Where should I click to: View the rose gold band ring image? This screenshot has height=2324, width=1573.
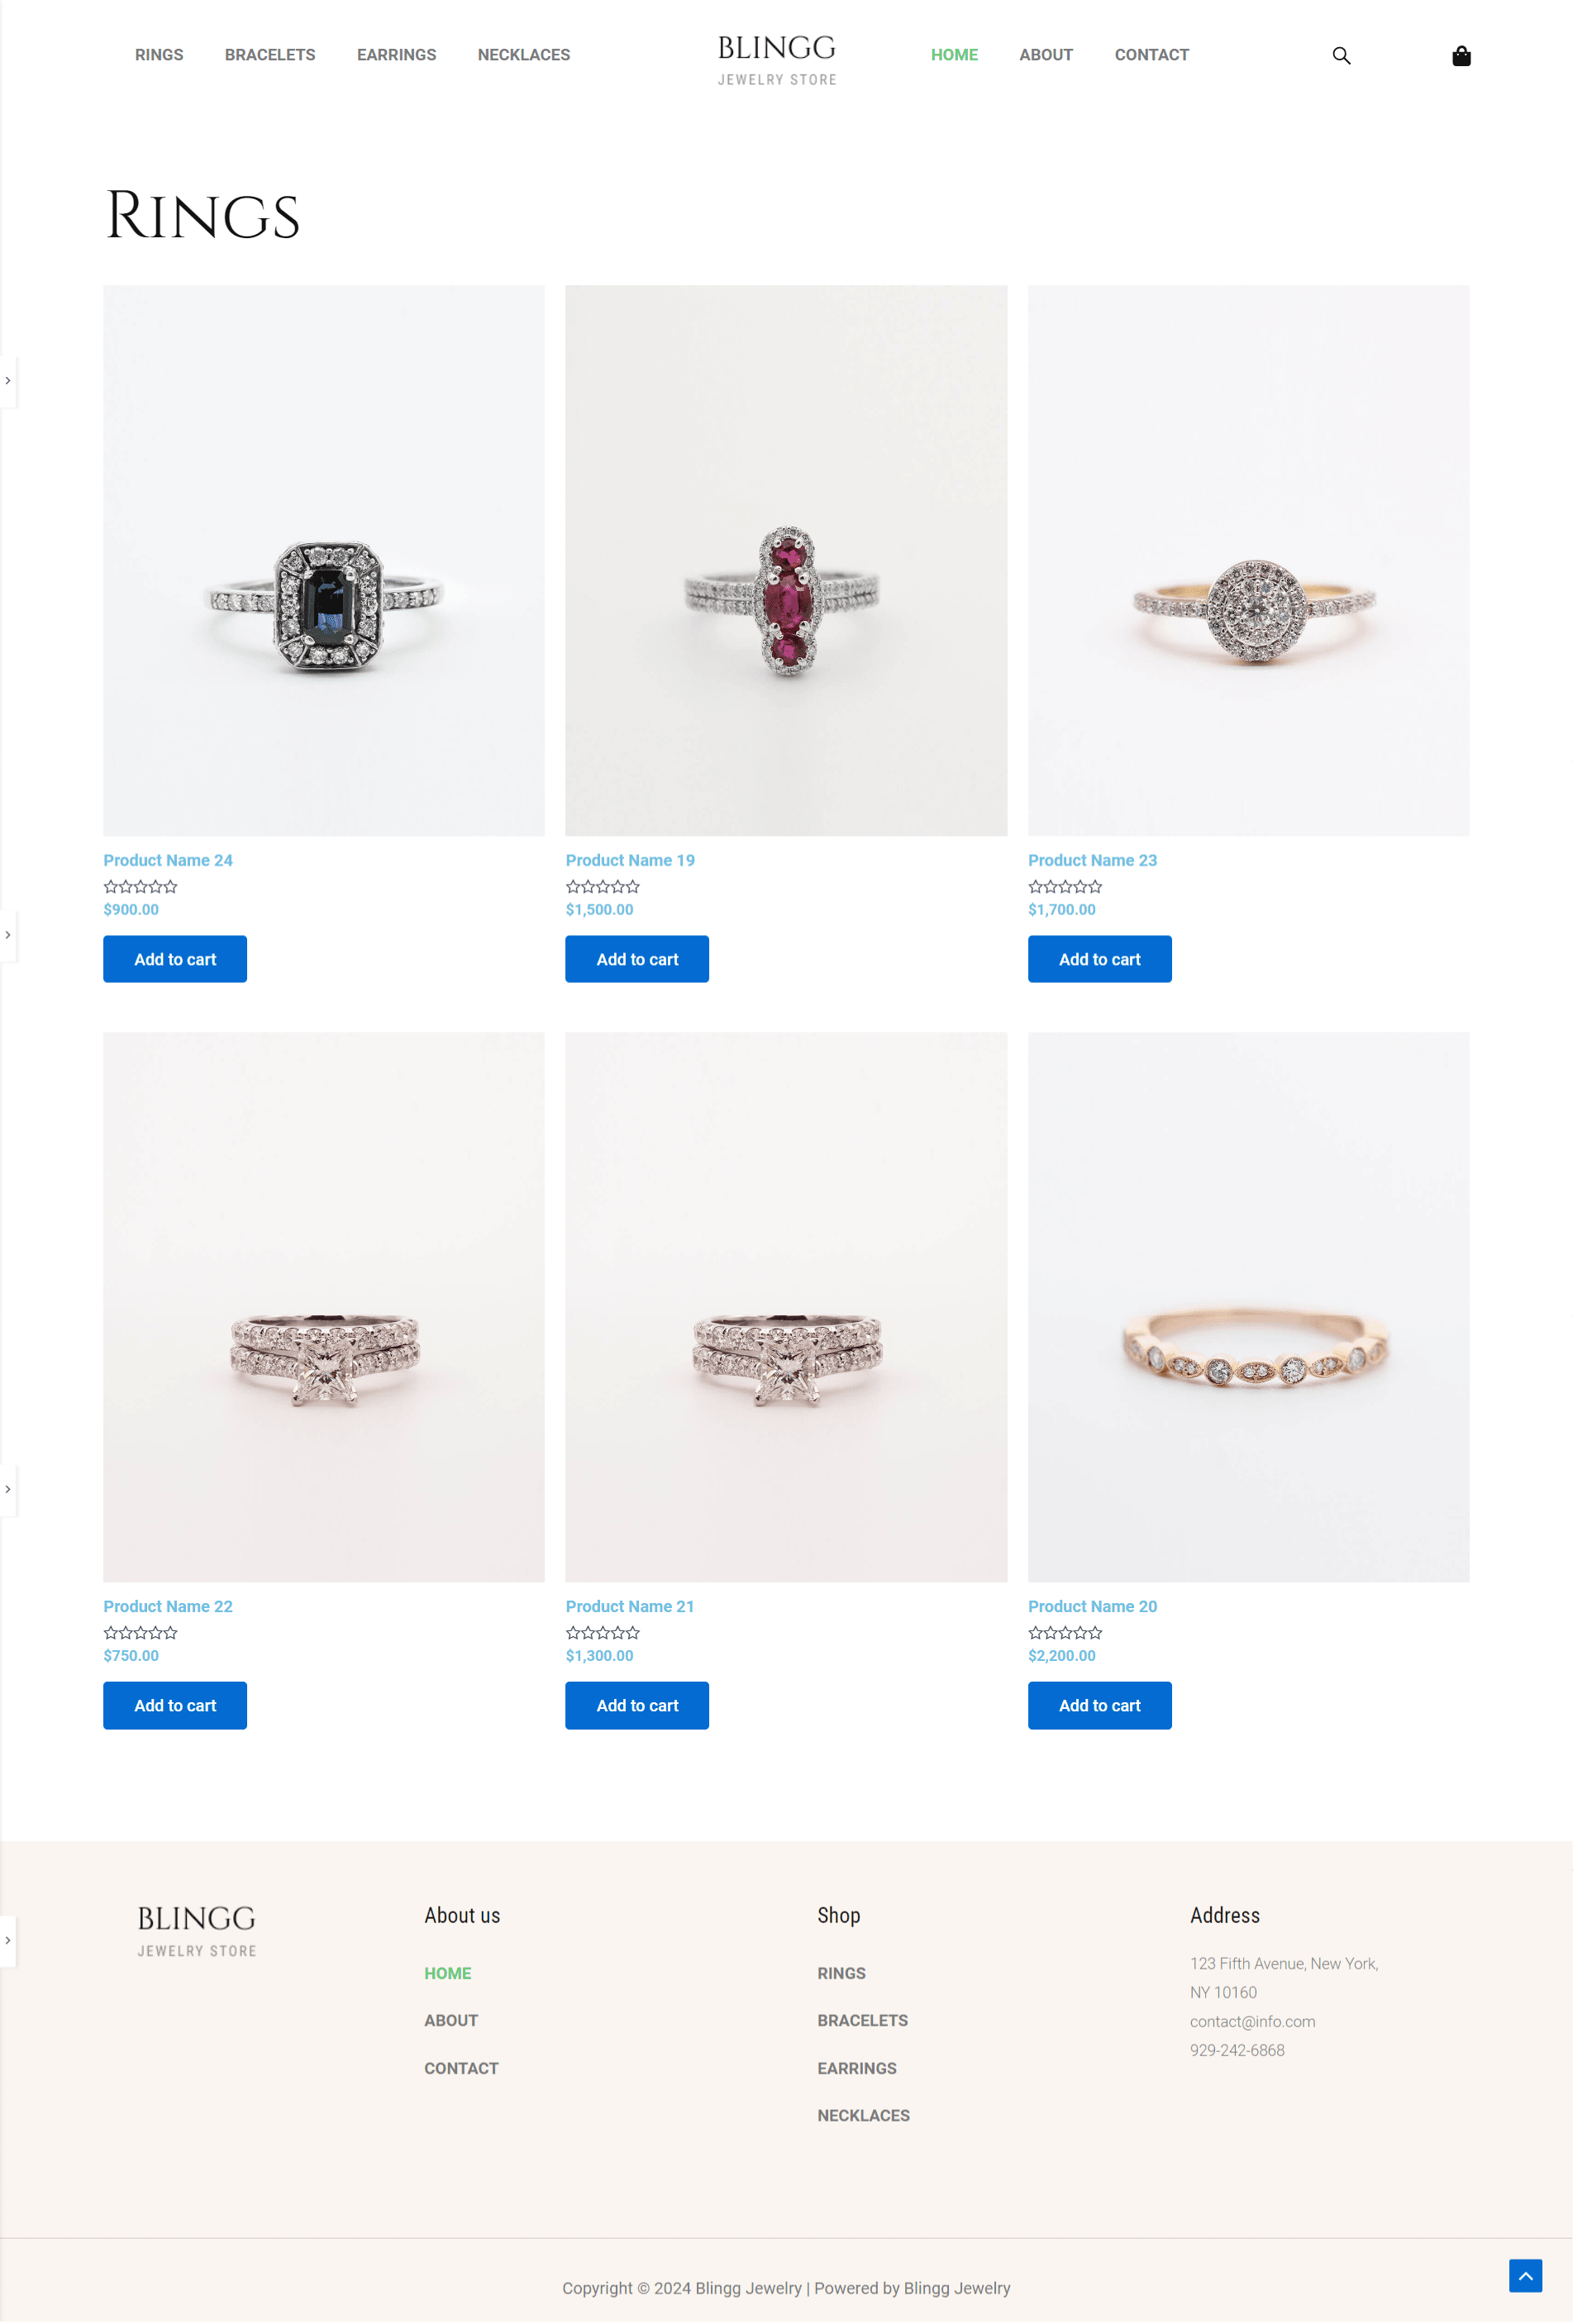coord(1248,1307)
